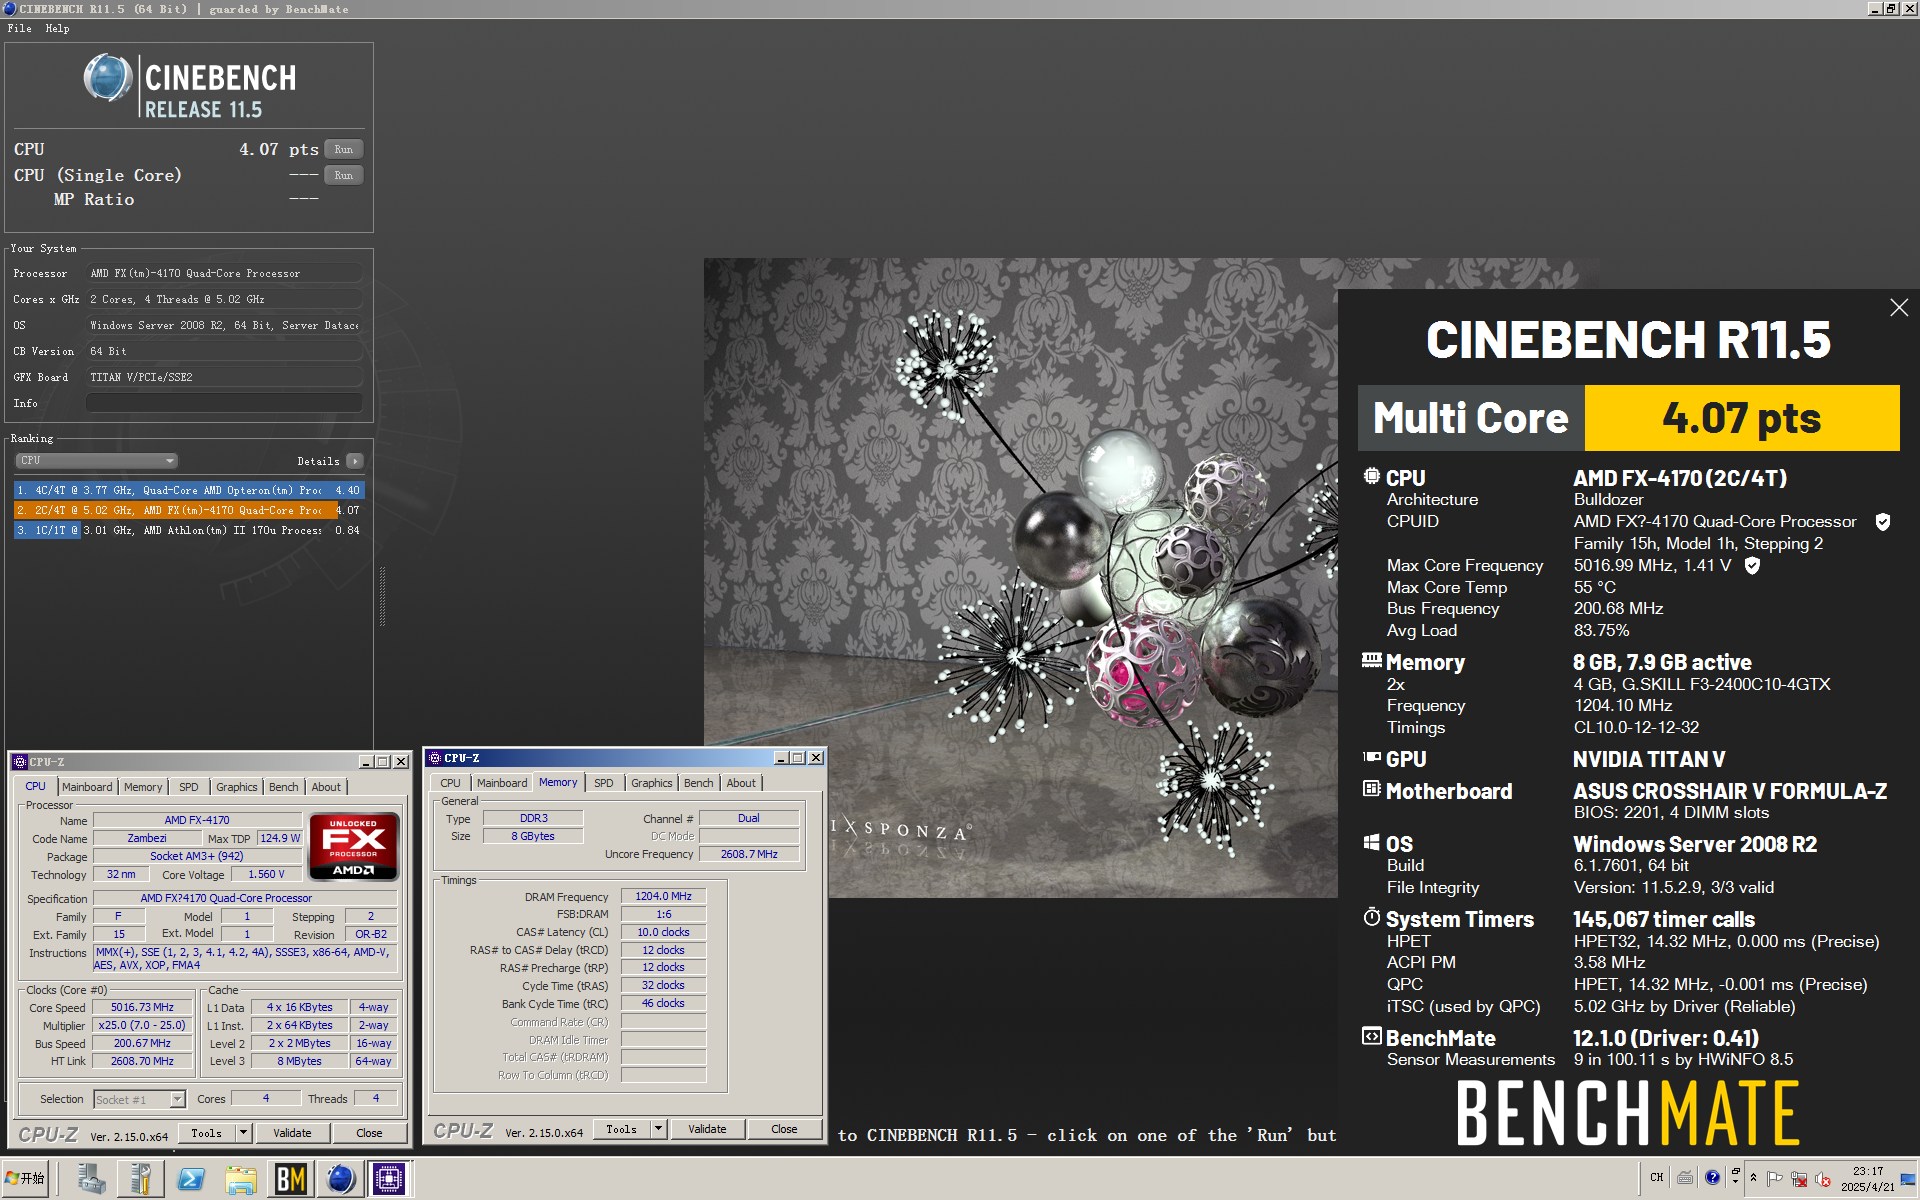The width and height of the screenshot is (1920, 1200).
Task: Click Validate in Memory CPU-Z window
Action: [x=707, y=1129]
